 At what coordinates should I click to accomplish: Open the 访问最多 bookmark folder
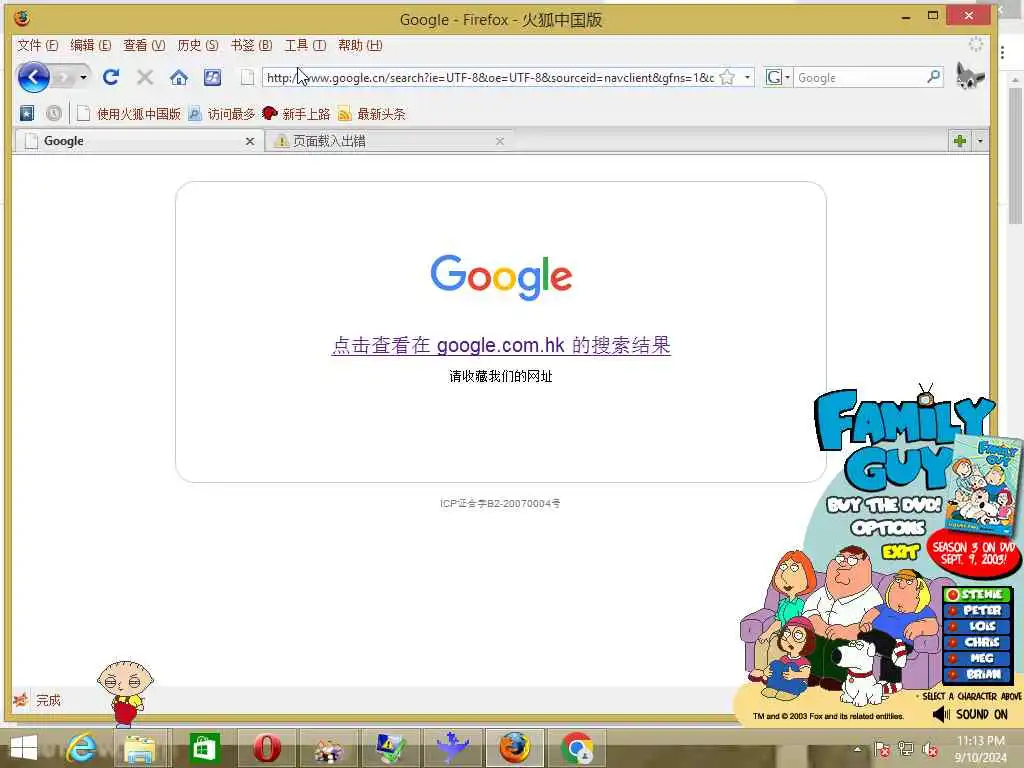coord(221,114)
